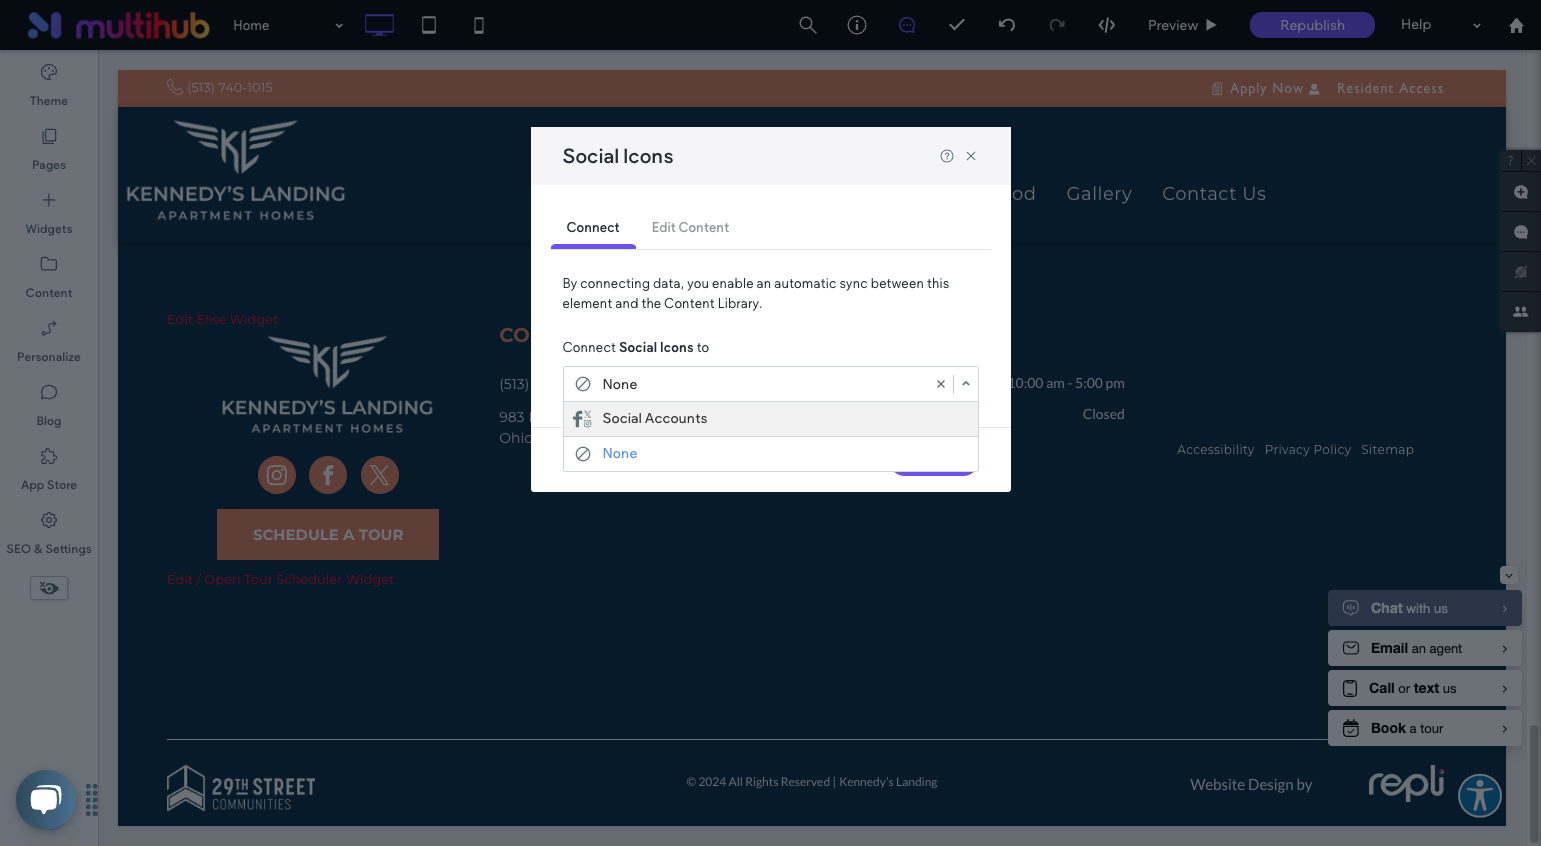Click the Schedule a Tour button
1541x846 pixels.
[328, 535]
